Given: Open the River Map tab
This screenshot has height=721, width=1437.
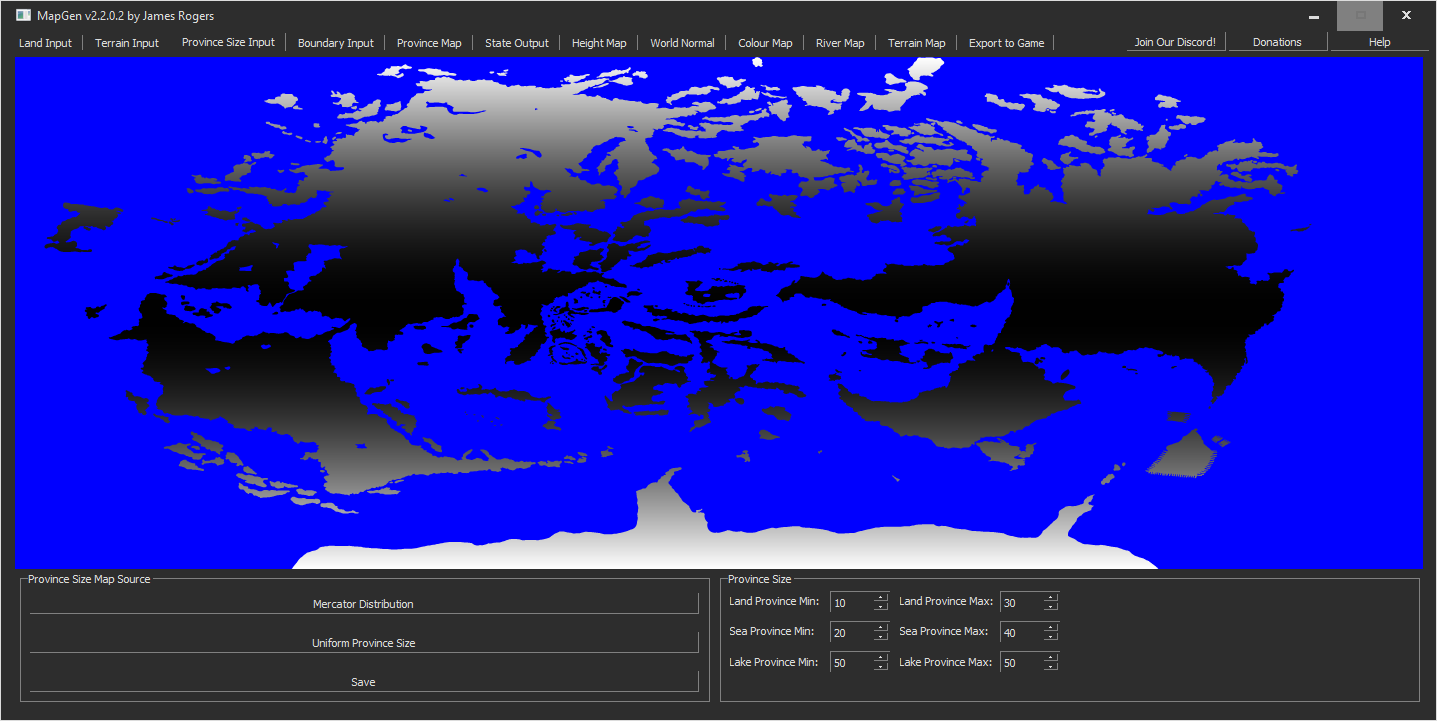Looking at the screenshot, I should (x=840, y=43).
